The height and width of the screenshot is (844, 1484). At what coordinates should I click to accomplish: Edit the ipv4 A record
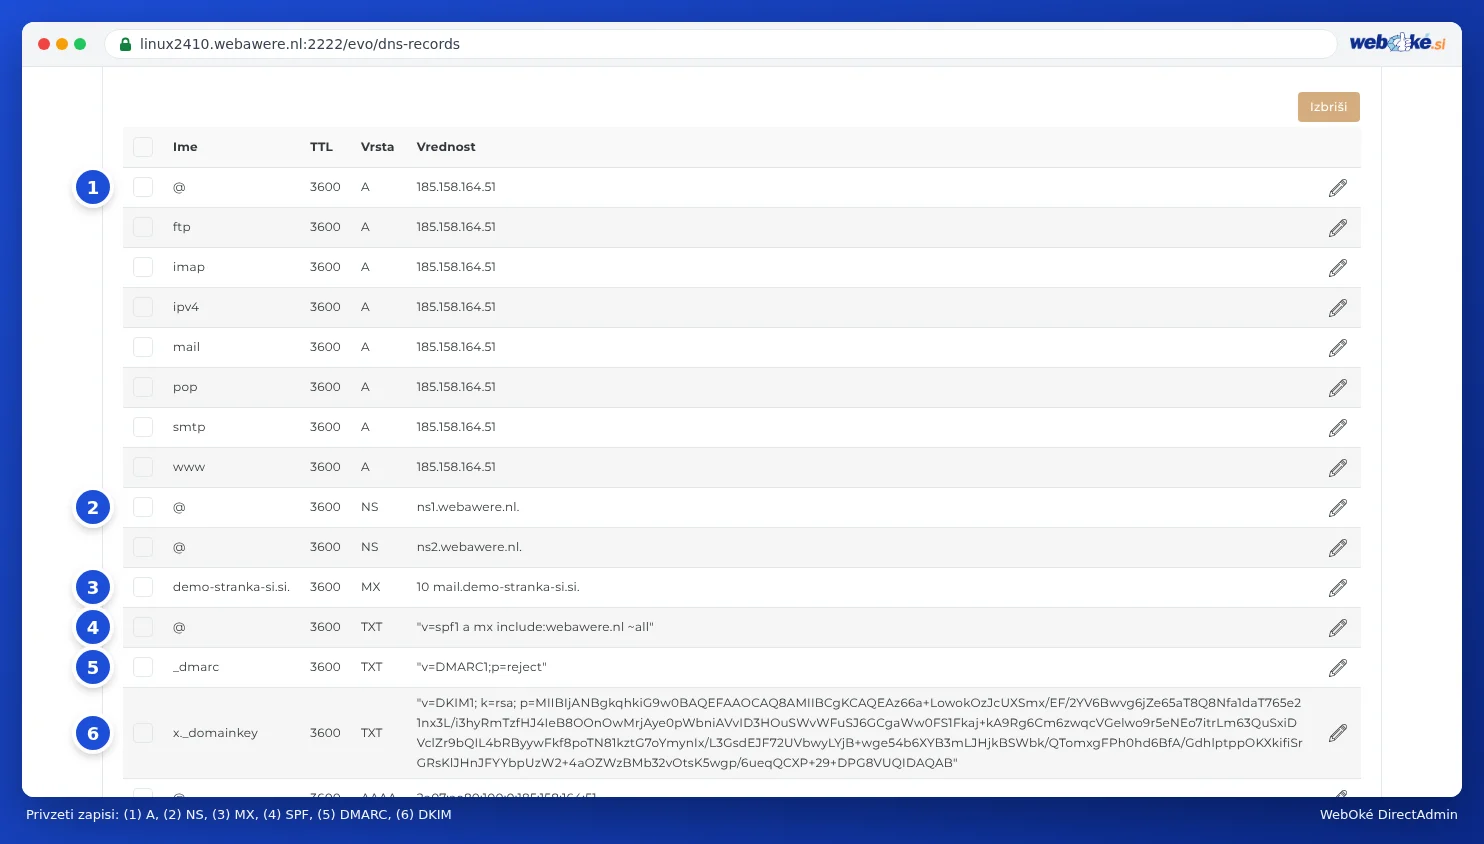(1338, 308)
